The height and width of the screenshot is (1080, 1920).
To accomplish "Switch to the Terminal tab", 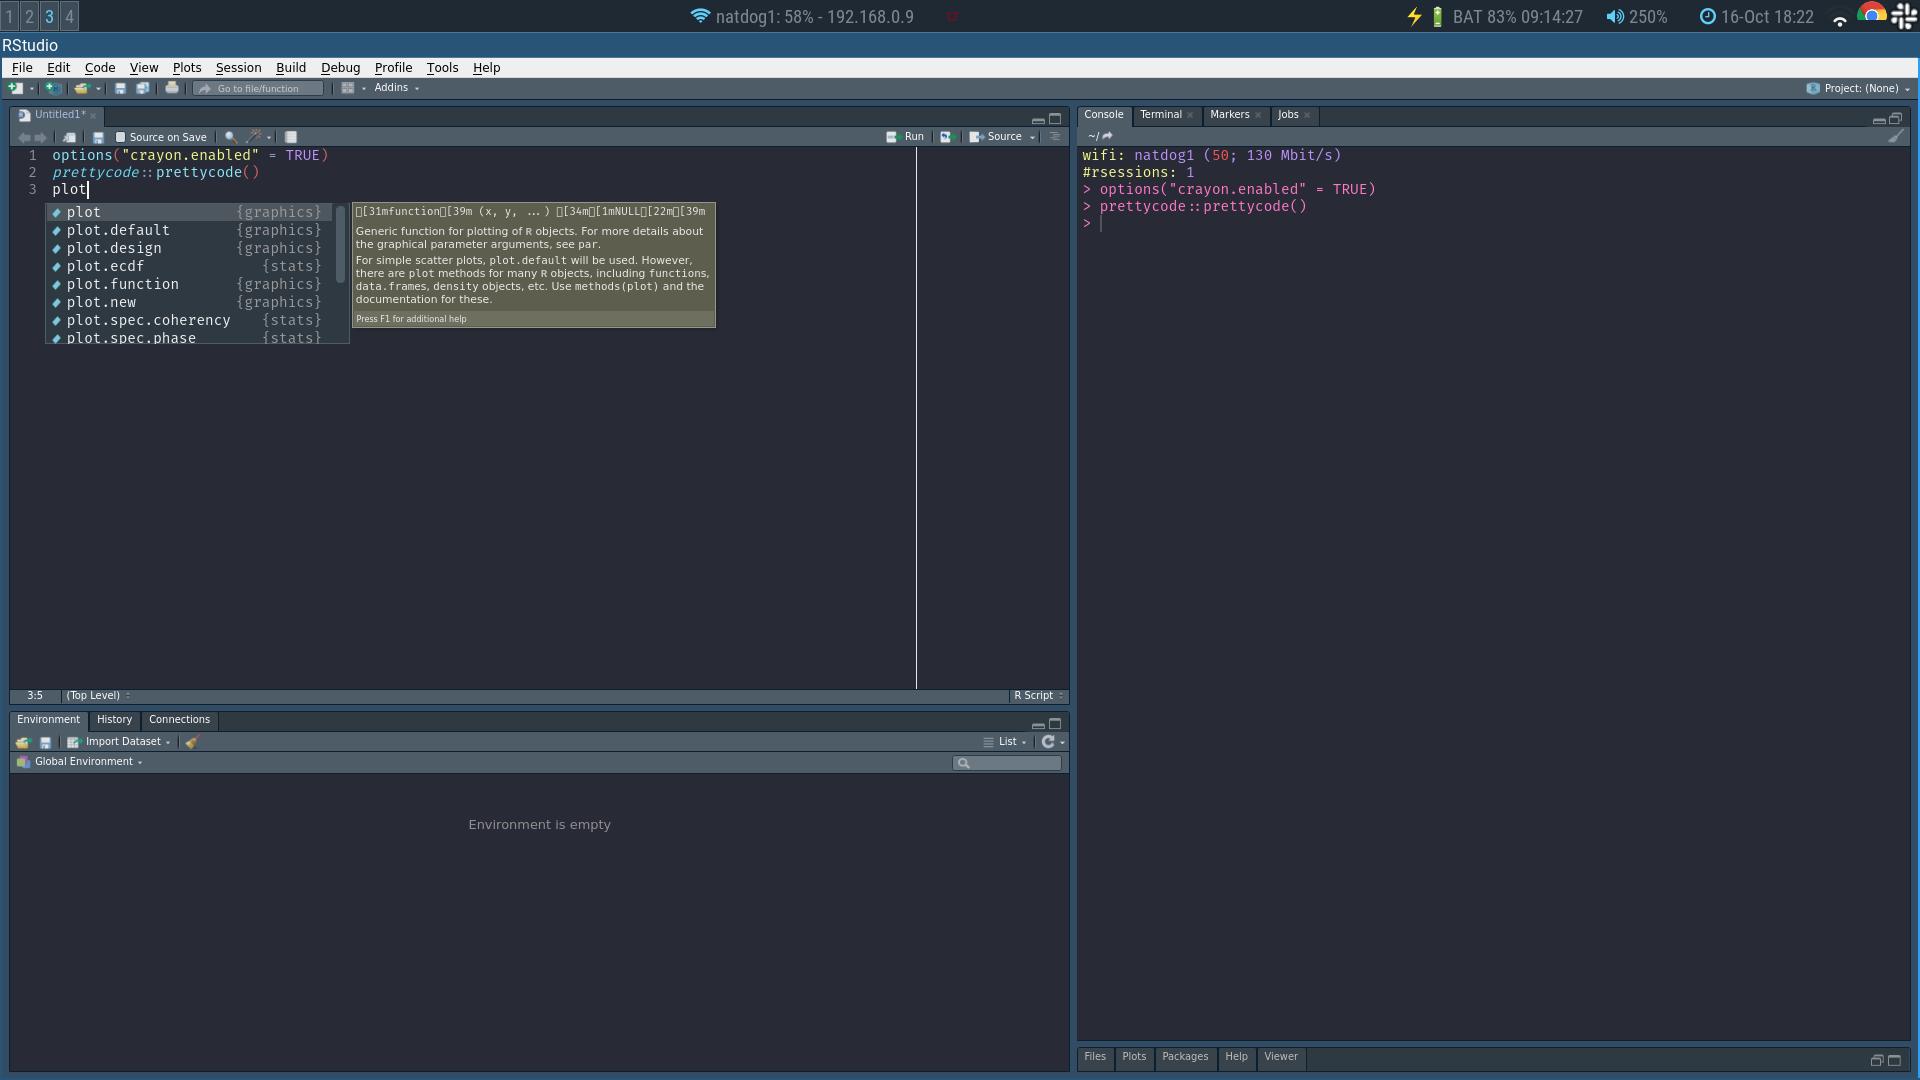I will click(x=1160, y=115).
